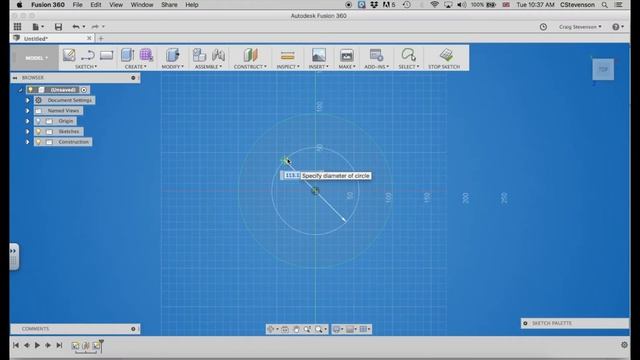Select the Measure inspect icon

(288, 55)
